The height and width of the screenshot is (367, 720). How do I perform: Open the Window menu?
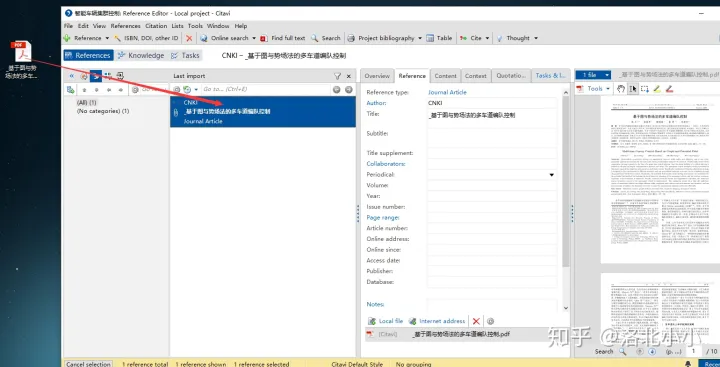click(218, 26)
